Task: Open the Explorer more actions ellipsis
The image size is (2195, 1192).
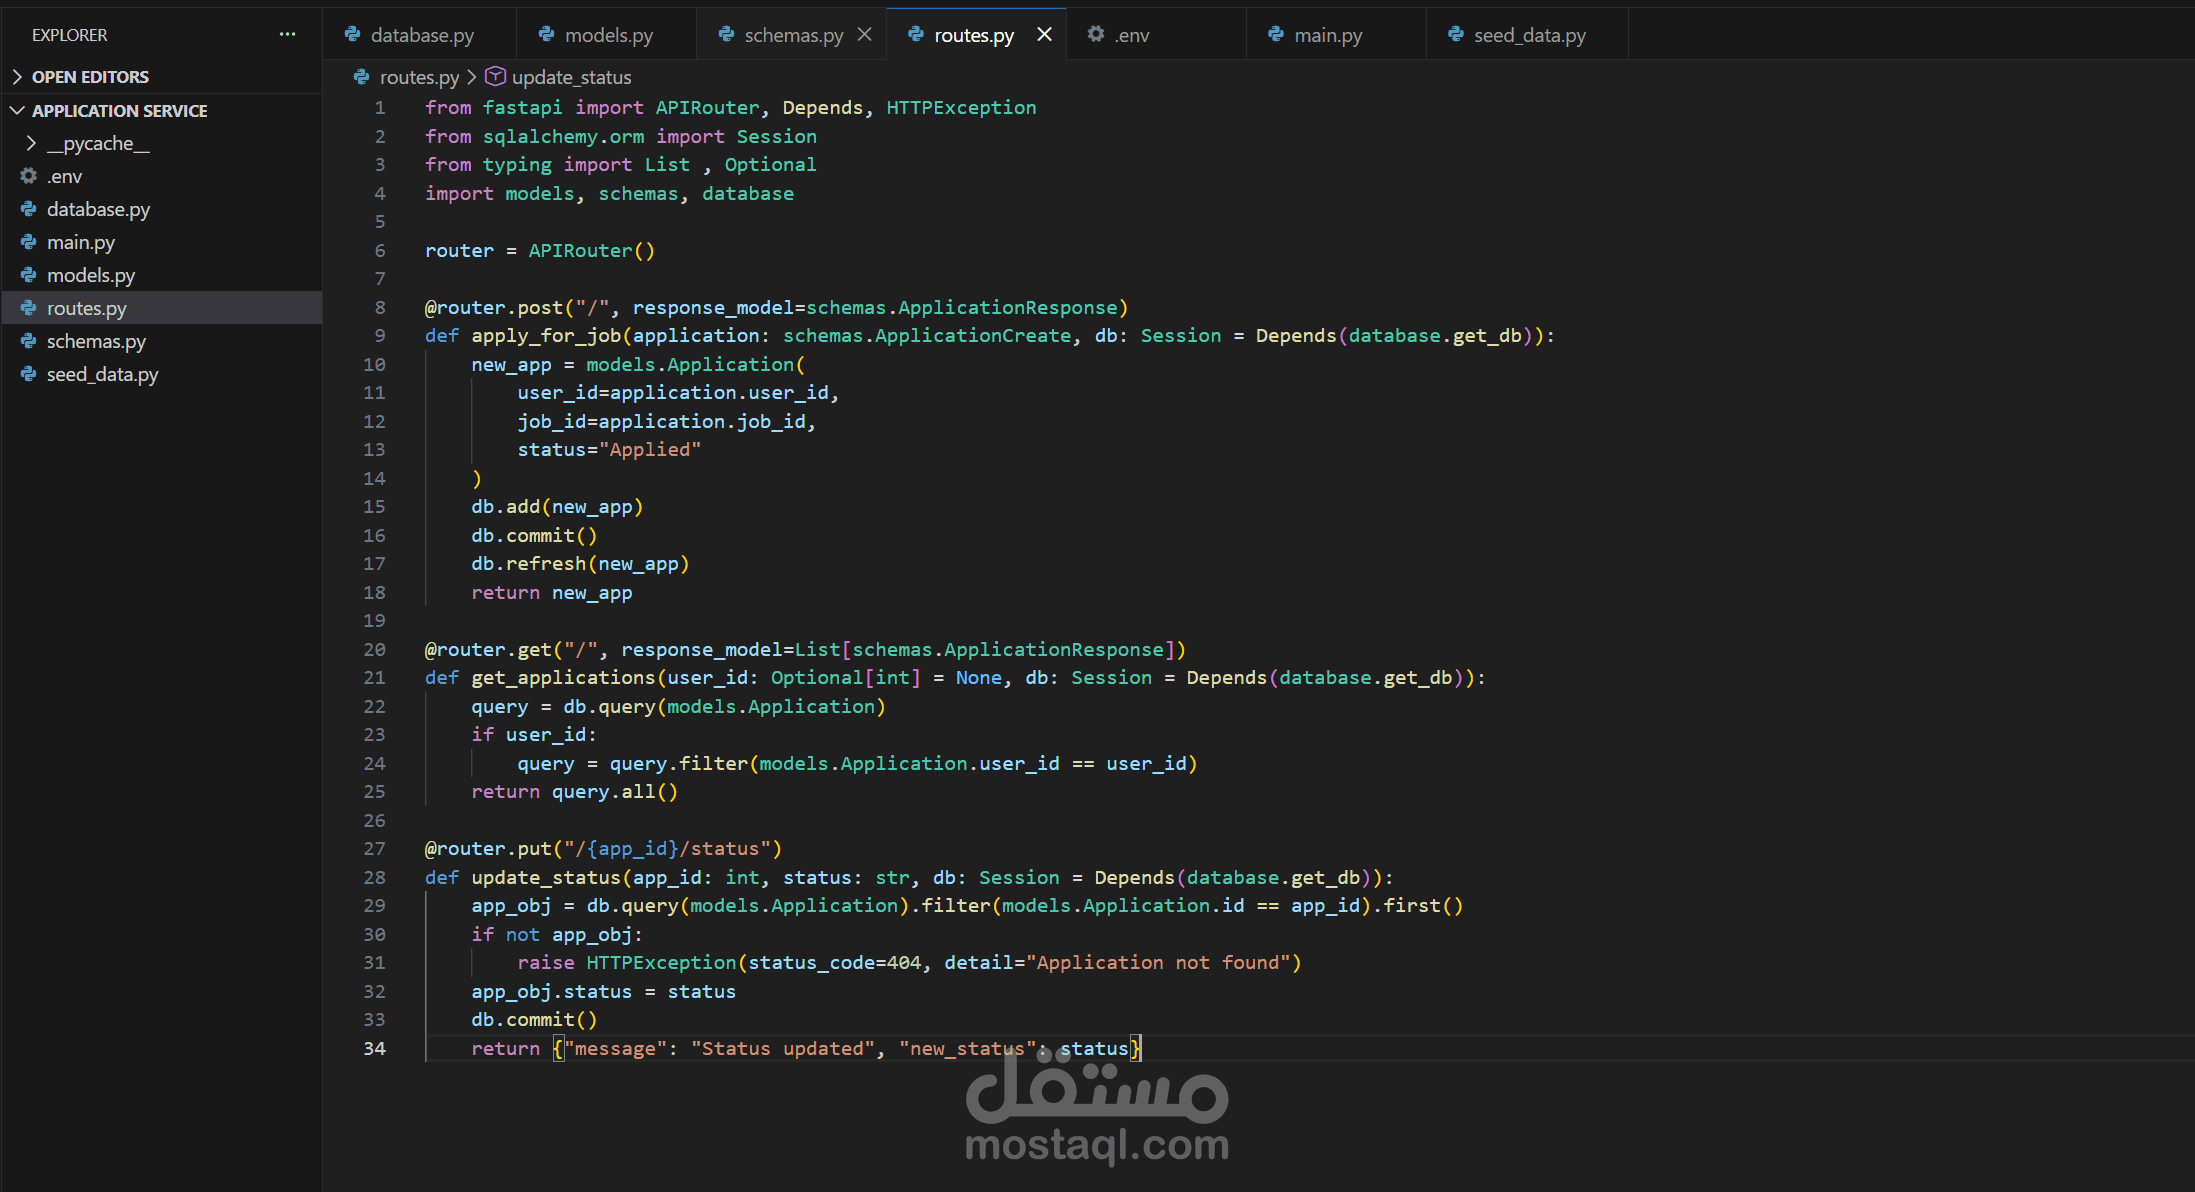Action: click(287, 34)
